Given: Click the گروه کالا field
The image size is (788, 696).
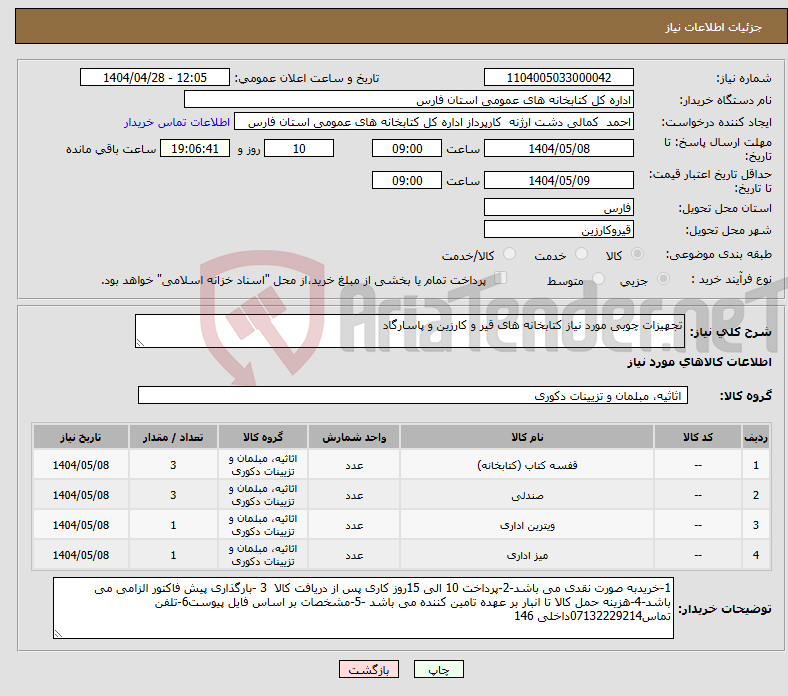Looking at the screenshot, I should click(411, 396).
